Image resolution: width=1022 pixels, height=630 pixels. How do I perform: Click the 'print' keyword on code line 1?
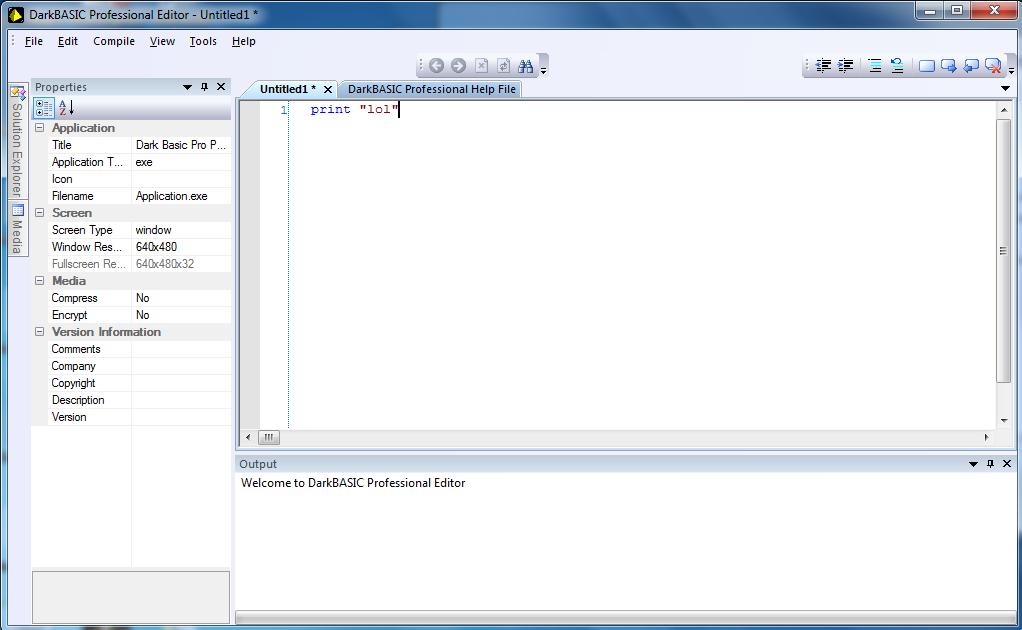tap(330, 109)
